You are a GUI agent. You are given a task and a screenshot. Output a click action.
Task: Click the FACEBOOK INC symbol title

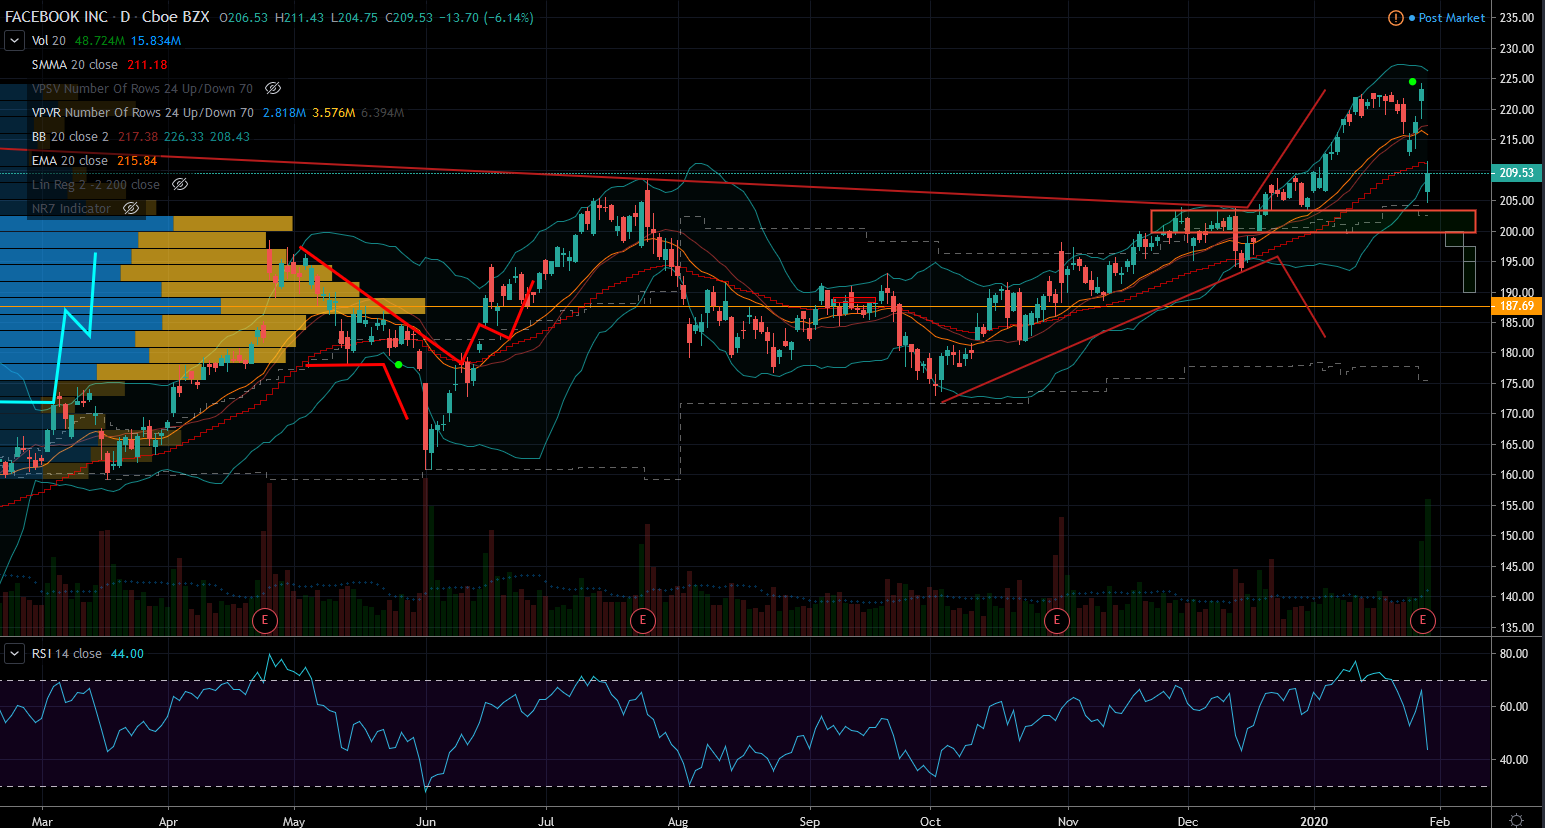tap(56, 17)
